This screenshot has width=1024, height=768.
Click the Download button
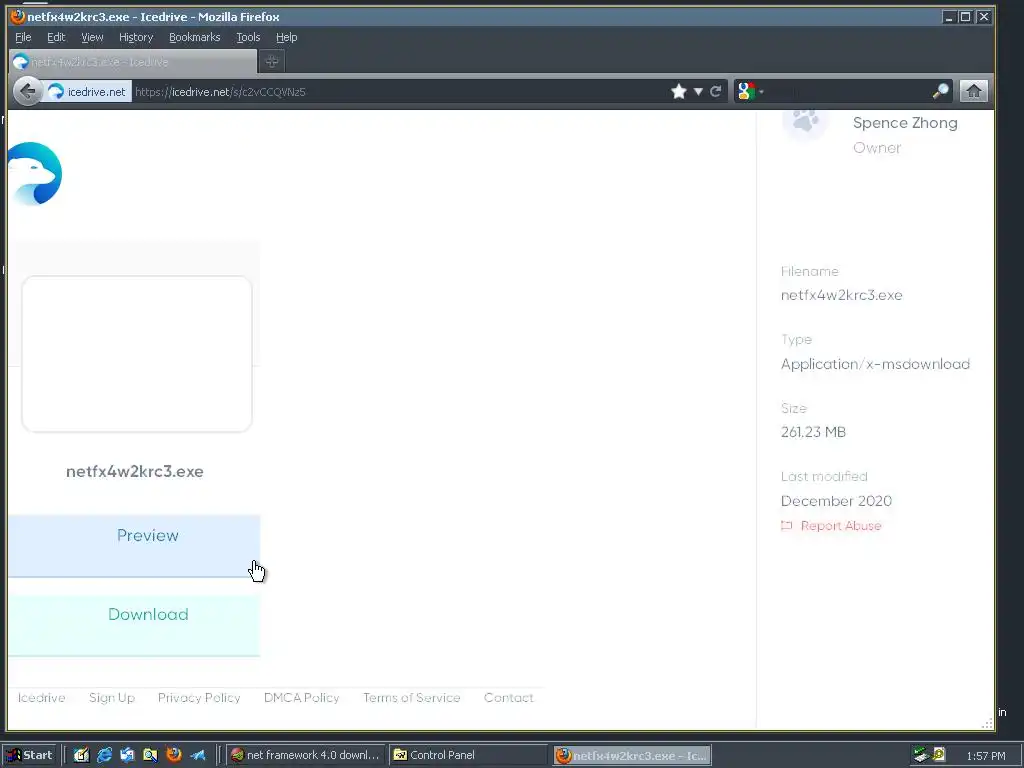coord(135,625)
